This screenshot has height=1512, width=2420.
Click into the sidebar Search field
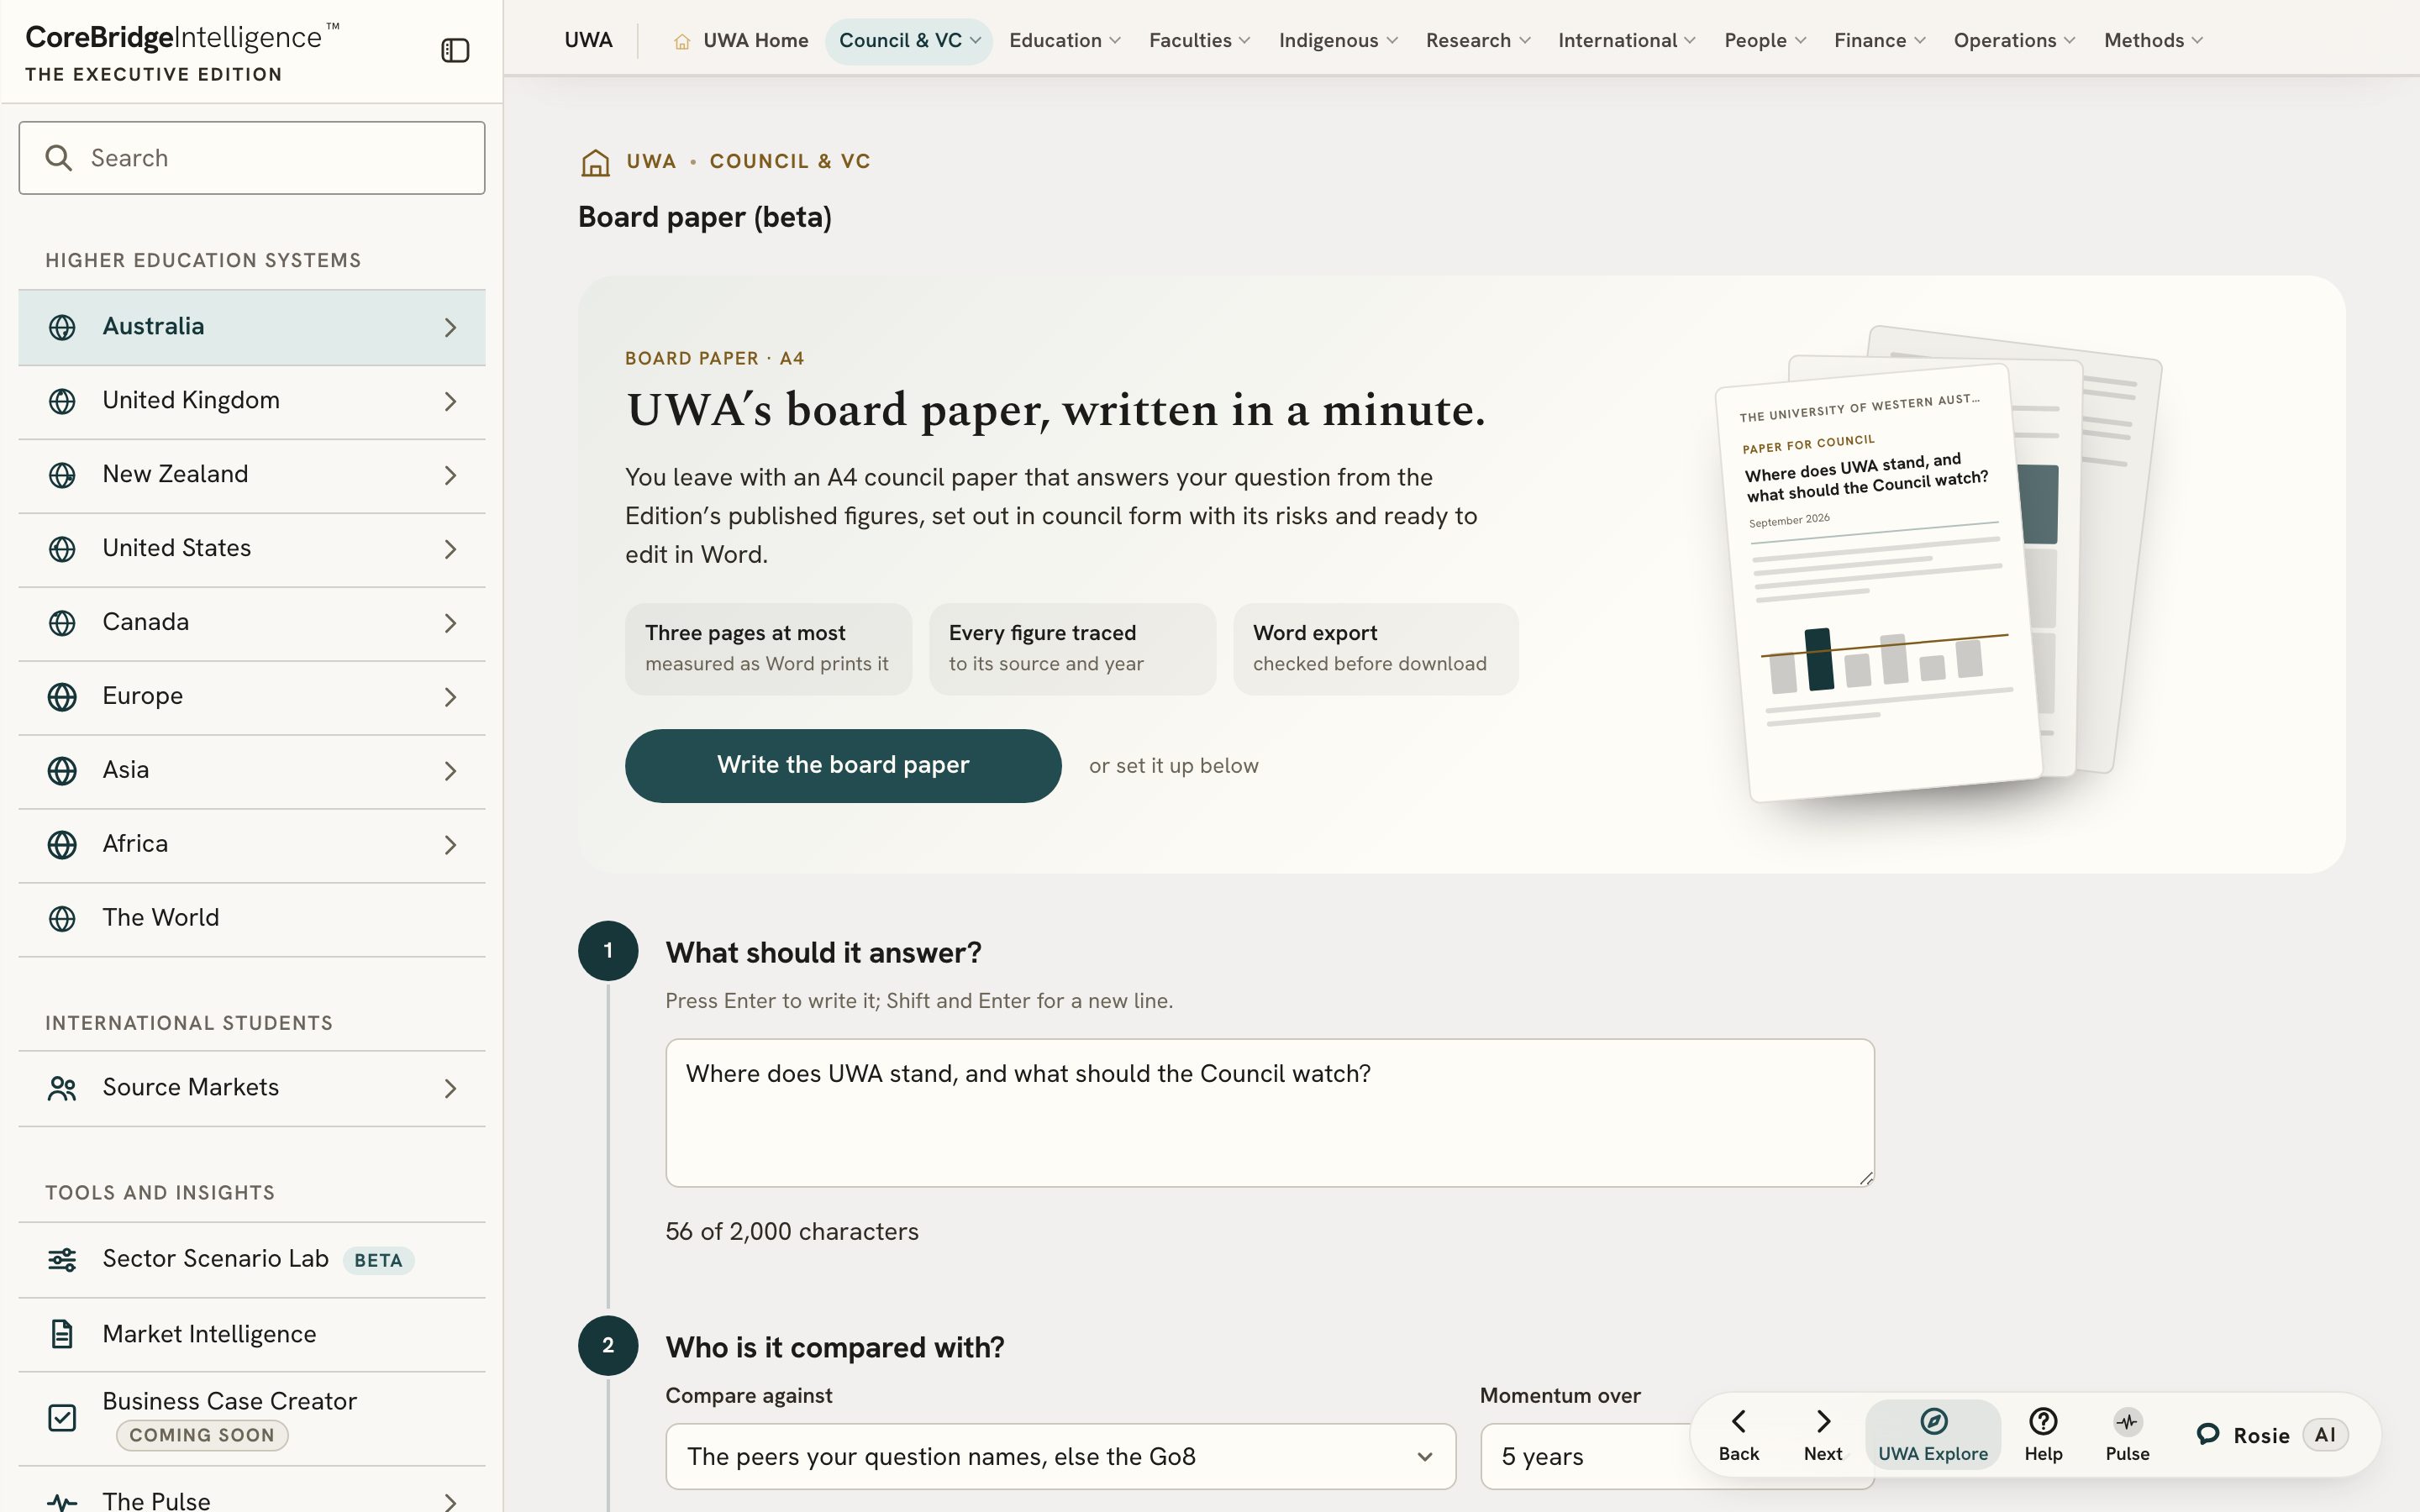[252, 158]
